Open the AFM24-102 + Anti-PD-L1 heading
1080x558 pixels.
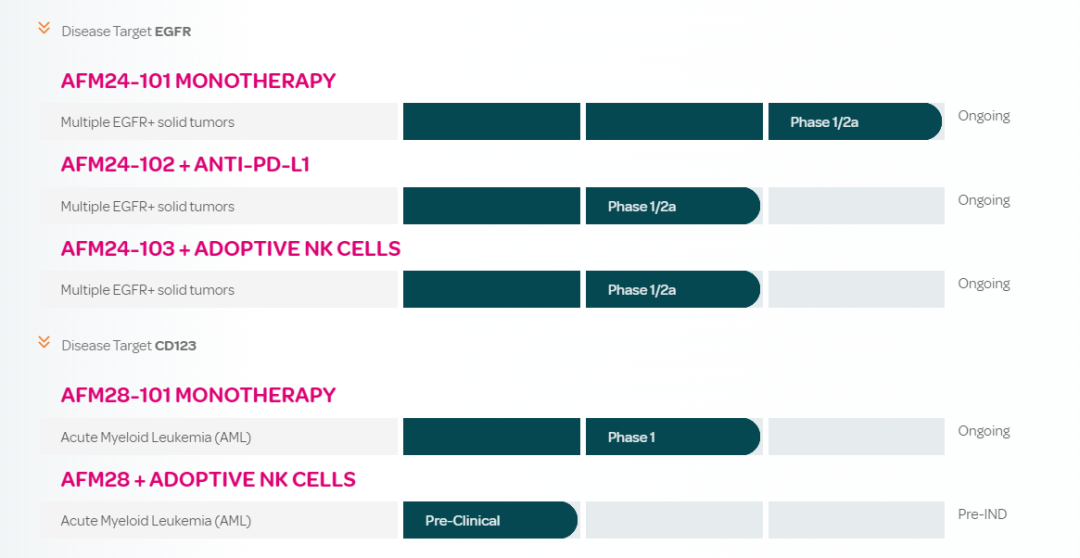(x=185, y=164)
